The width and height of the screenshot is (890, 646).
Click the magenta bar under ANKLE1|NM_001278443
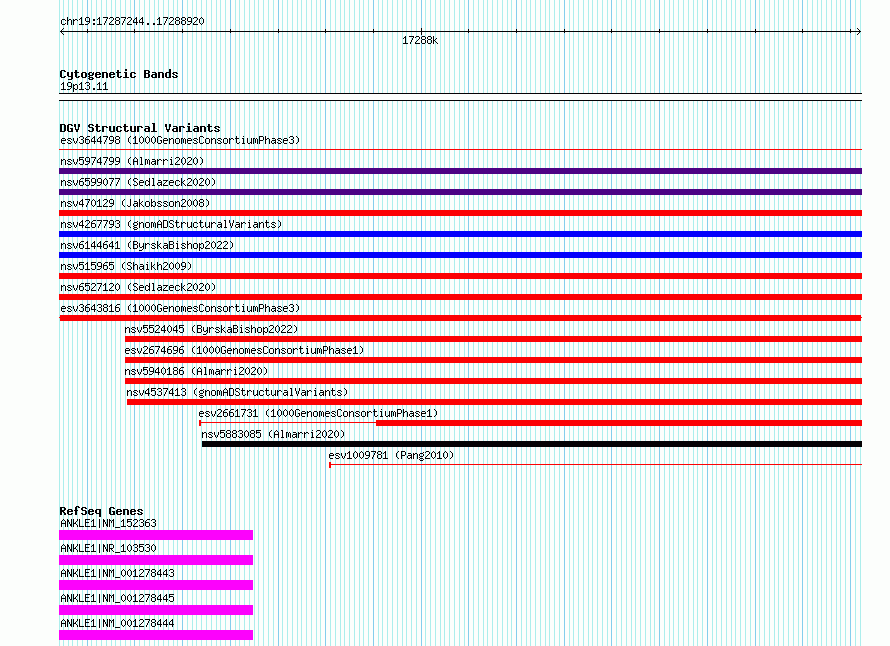(156, 585)
